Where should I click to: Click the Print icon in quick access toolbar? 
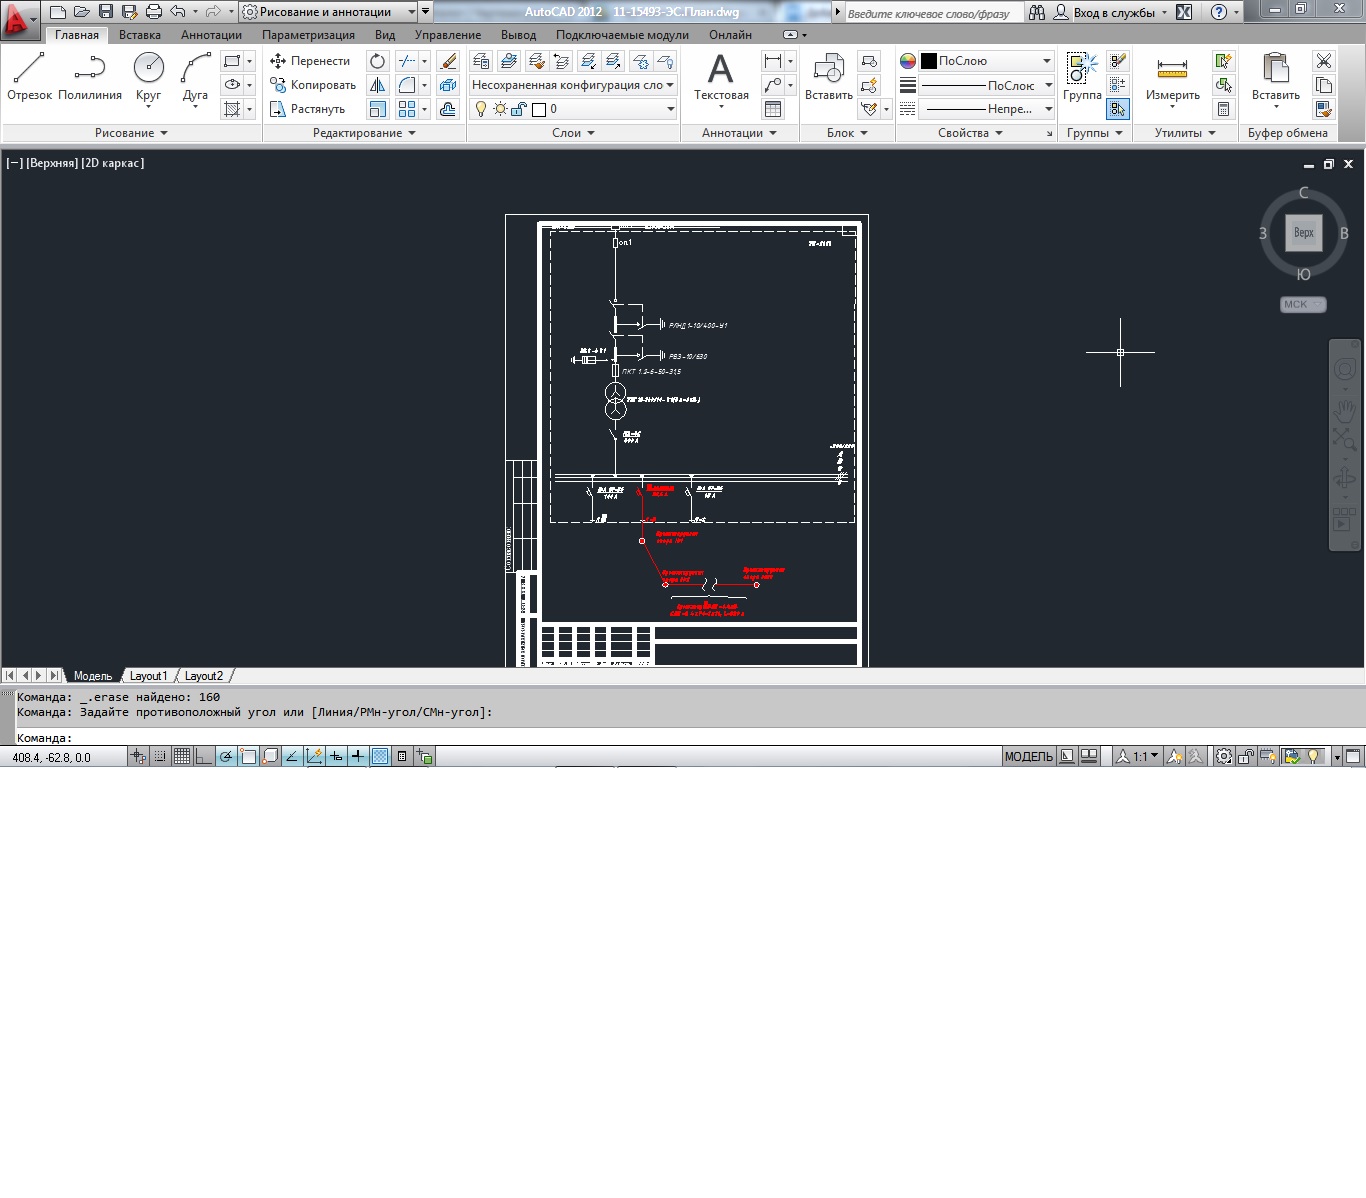[153, 12]
